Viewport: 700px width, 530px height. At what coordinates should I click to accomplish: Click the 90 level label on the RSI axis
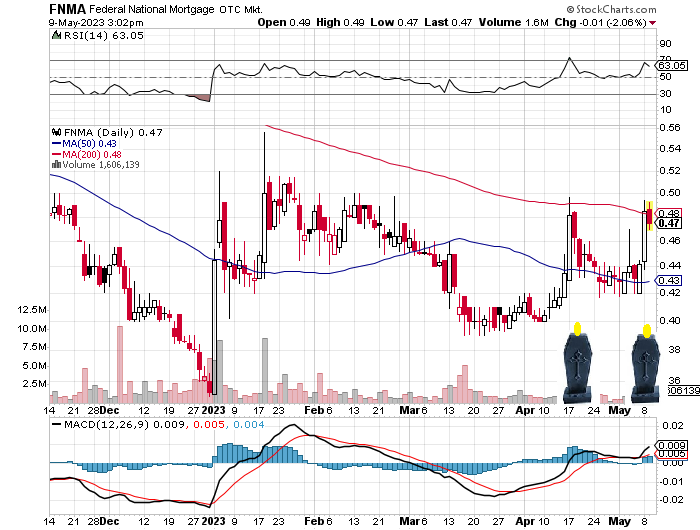point(665,44)
